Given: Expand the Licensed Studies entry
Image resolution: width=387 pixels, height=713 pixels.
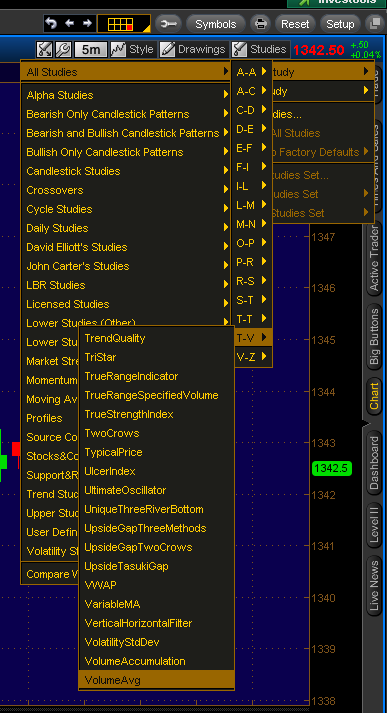Looking at the screenshot, I should (x=126, y=304).
